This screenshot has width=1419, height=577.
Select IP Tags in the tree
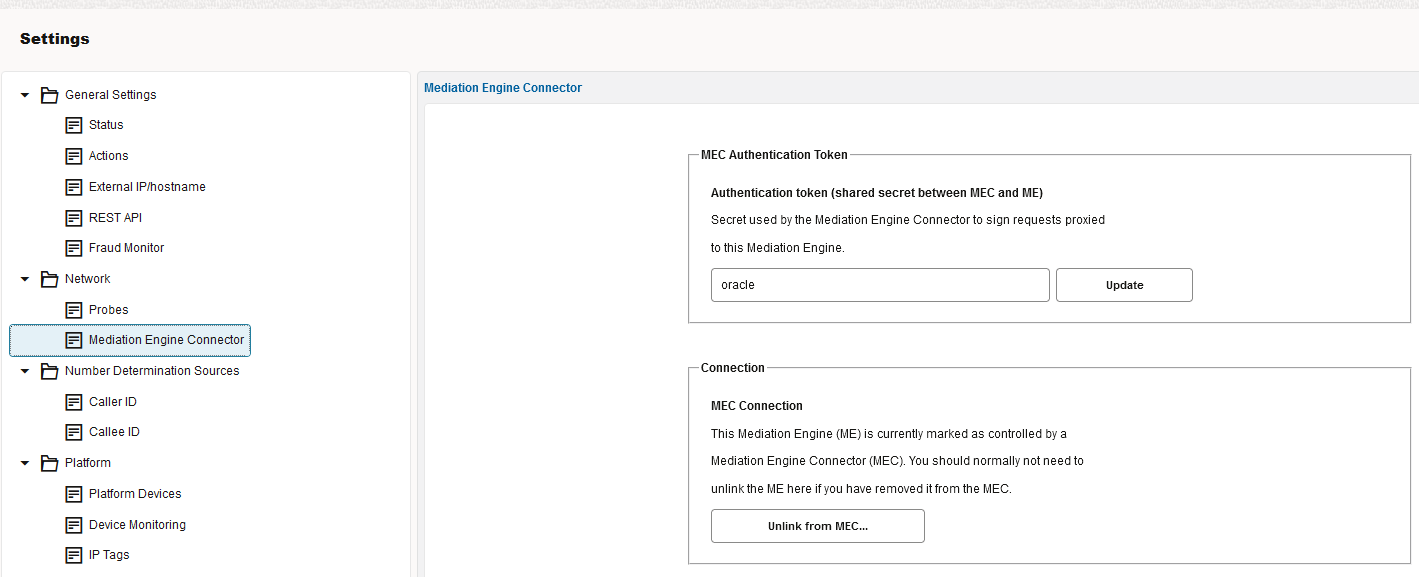click(109, 555)
